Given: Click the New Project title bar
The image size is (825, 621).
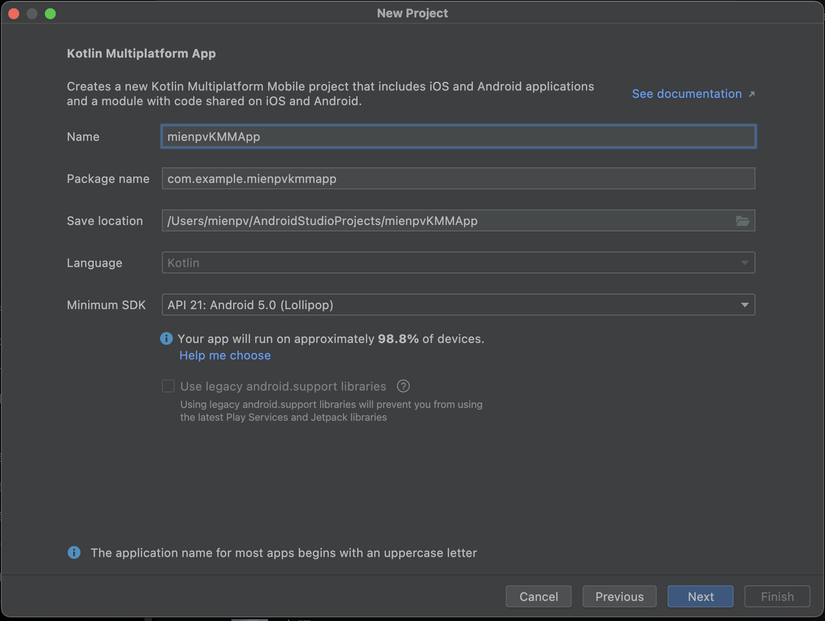Looking at the screenshot, I should [412, 13].
